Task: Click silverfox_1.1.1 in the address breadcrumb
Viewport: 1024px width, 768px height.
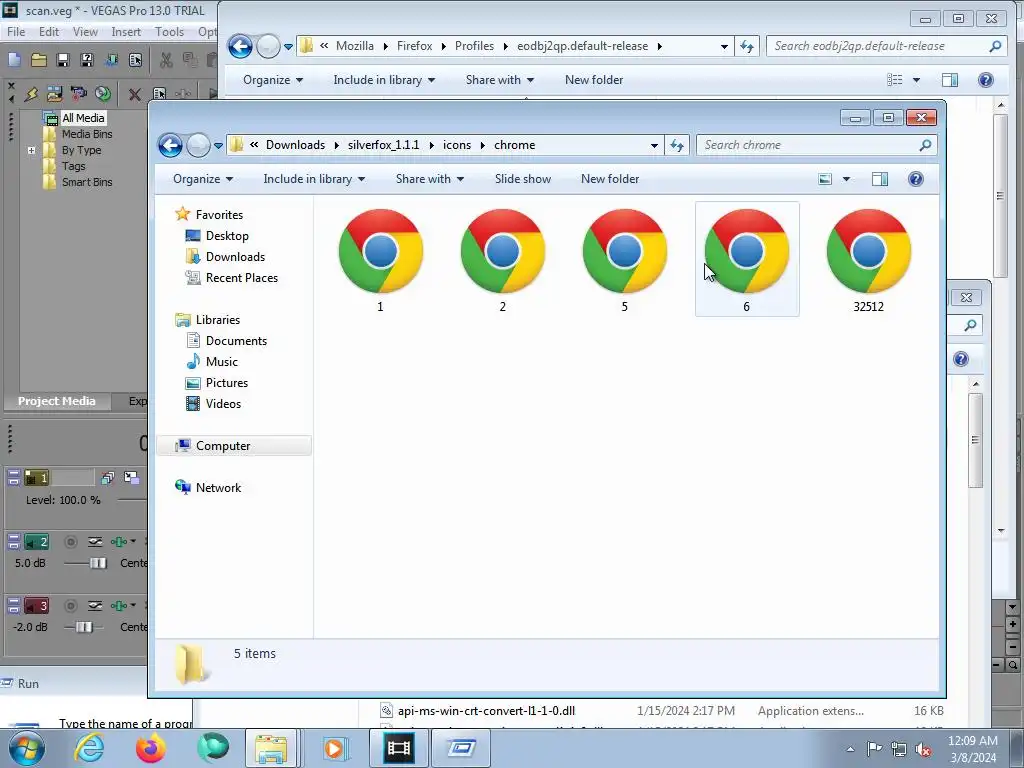Action: (383, 145)
